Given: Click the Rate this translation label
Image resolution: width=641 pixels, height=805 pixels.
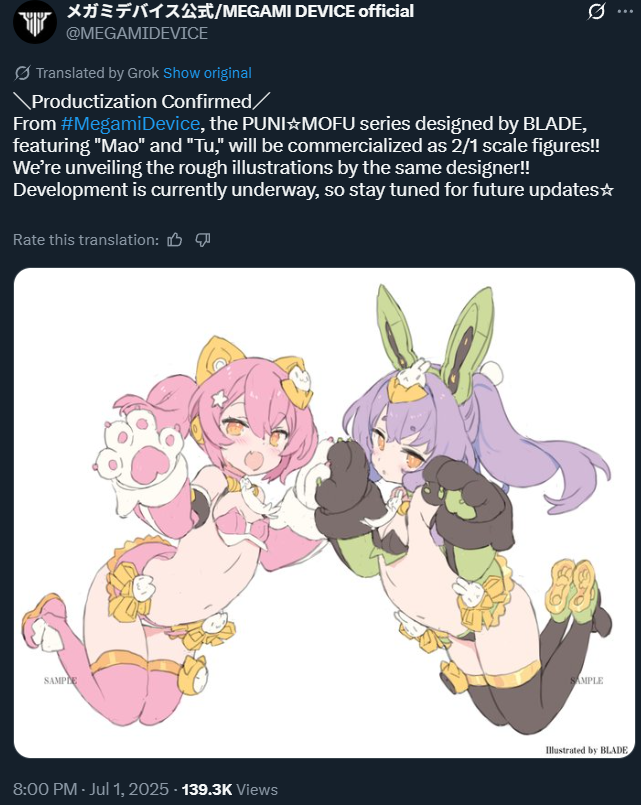Looking at the screenshot, I should tap(86, 240).
